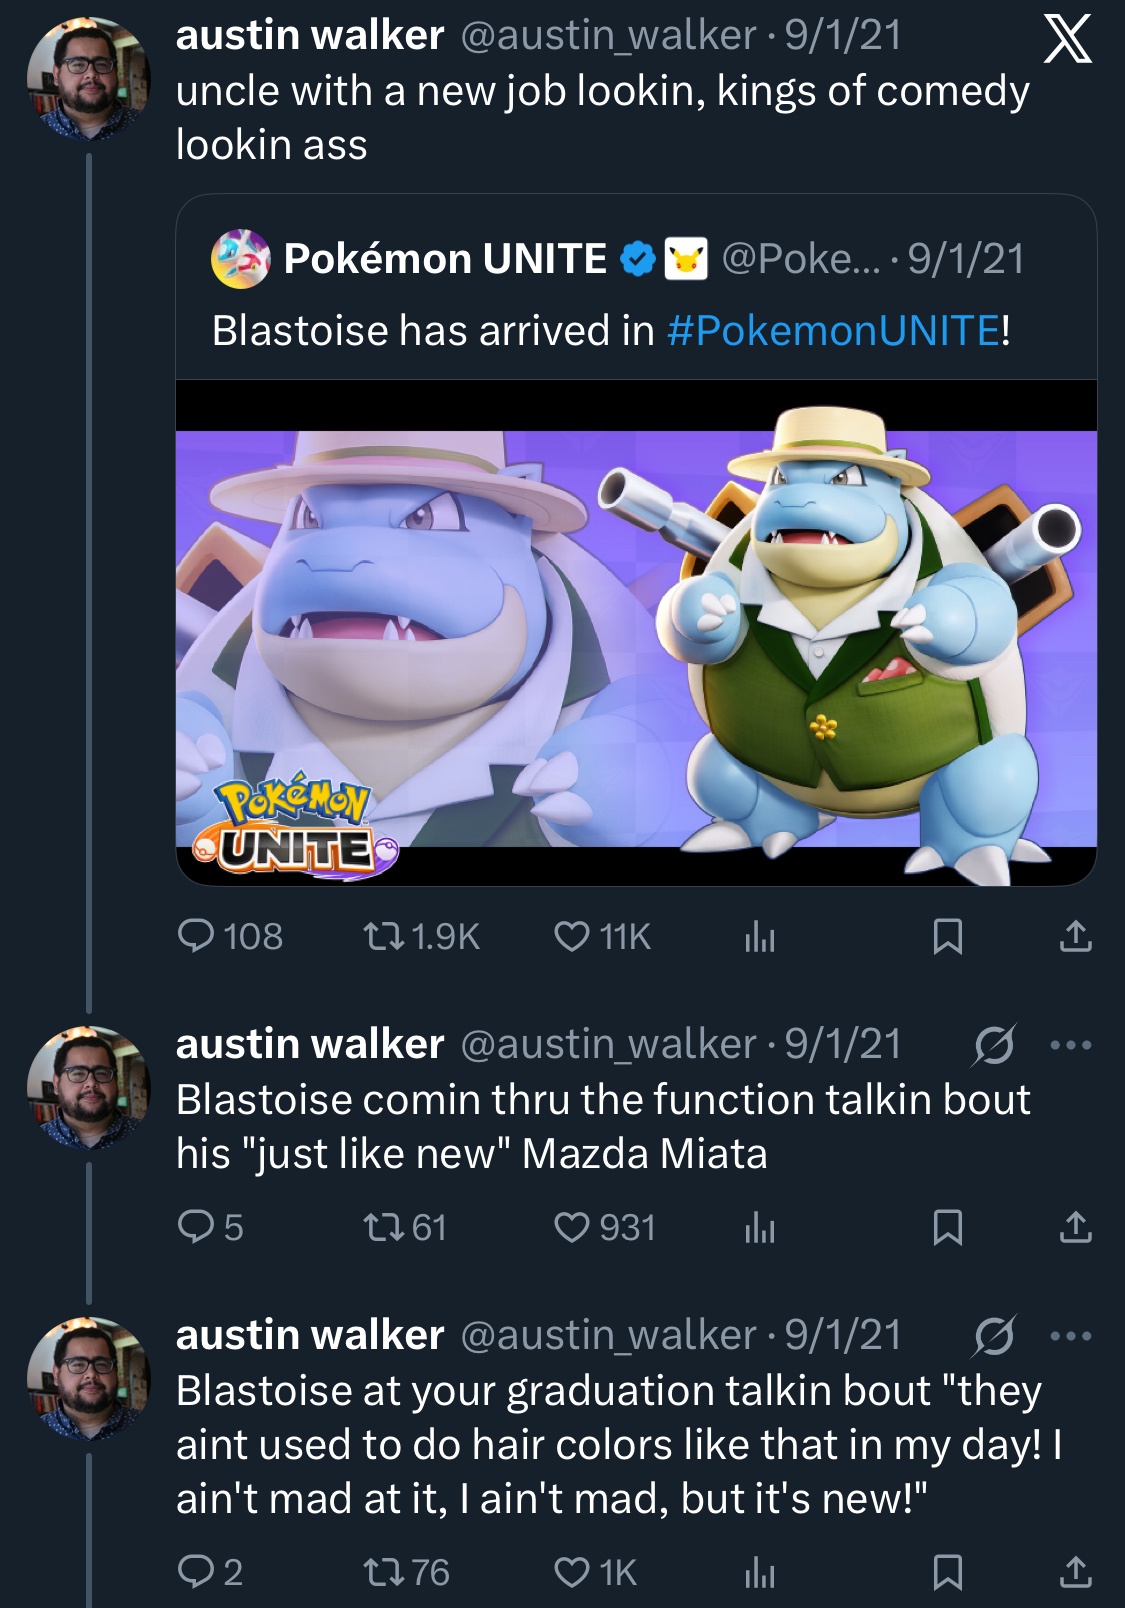The width and height of the screenshot is (1125, 1608).
Task: Reply to the Blastoise quote tweet
Action: pyautogui.click(x=195, y=936)
